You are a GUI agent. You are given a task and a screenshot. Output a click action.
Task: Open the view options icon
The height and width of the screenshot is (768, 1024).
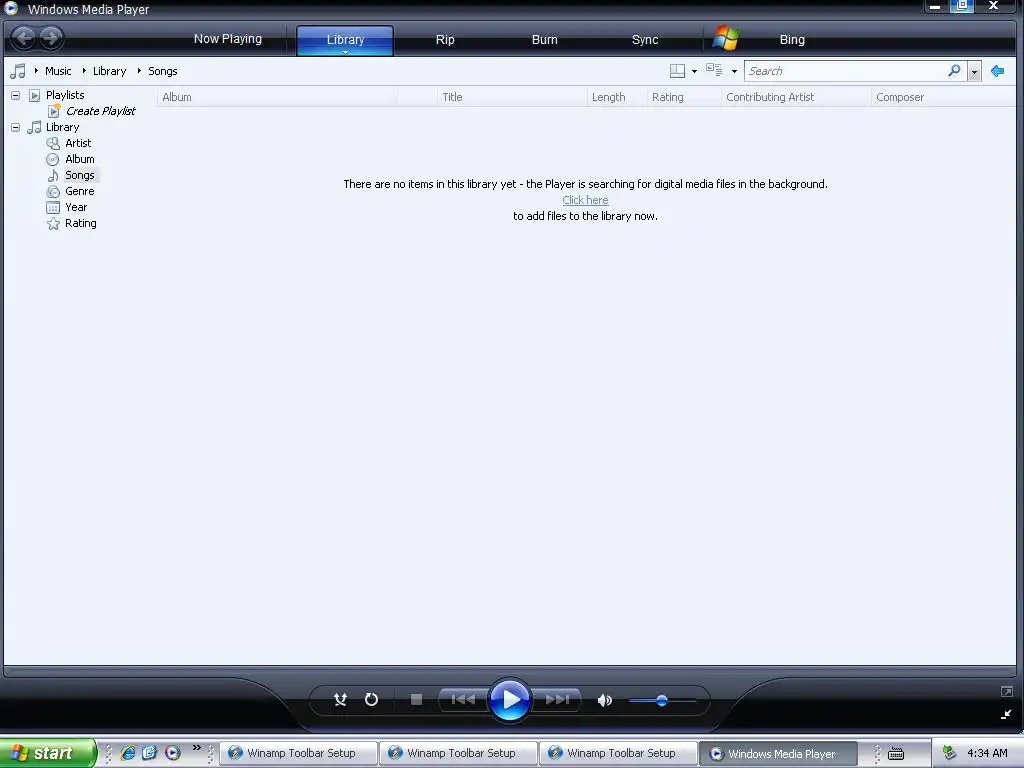click(x=714, y=71)
